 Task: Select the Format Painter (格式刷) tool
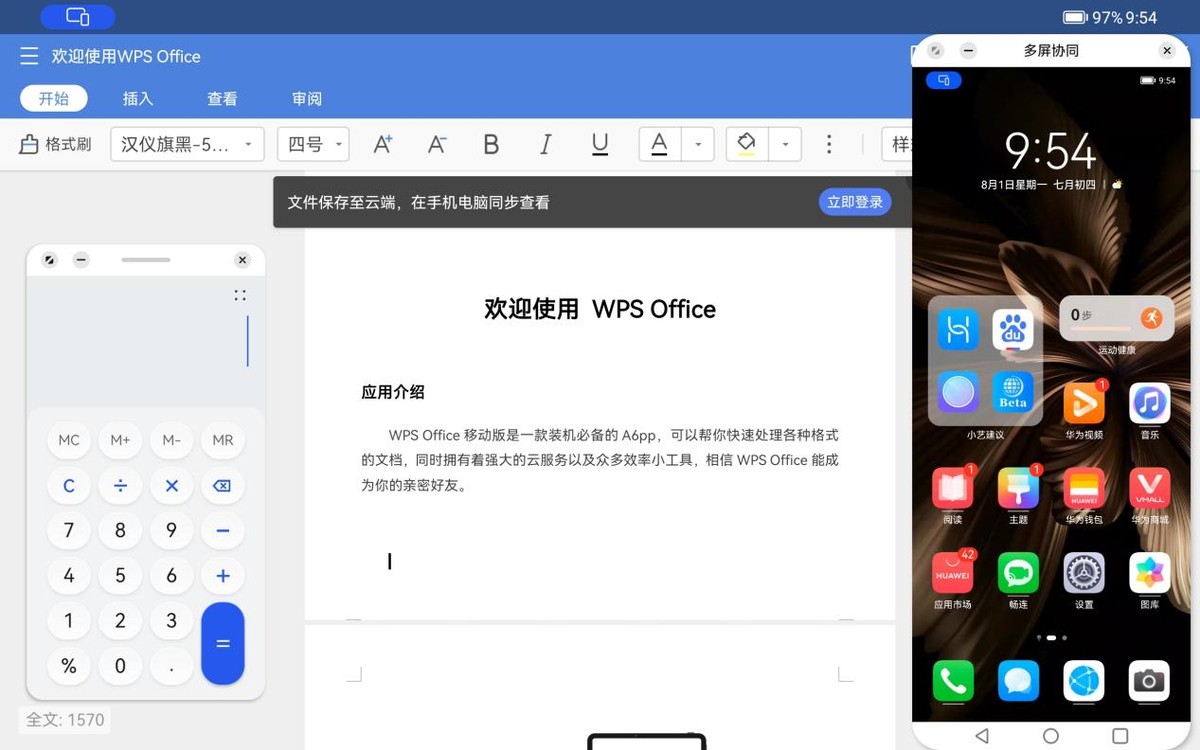[55, 143]
